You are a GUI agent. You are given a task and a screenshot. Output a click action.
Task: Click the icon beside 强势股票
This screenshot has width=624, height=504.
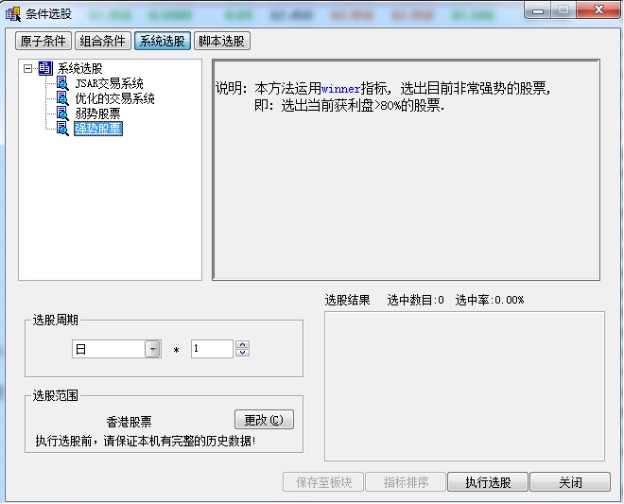coord(63,129)
